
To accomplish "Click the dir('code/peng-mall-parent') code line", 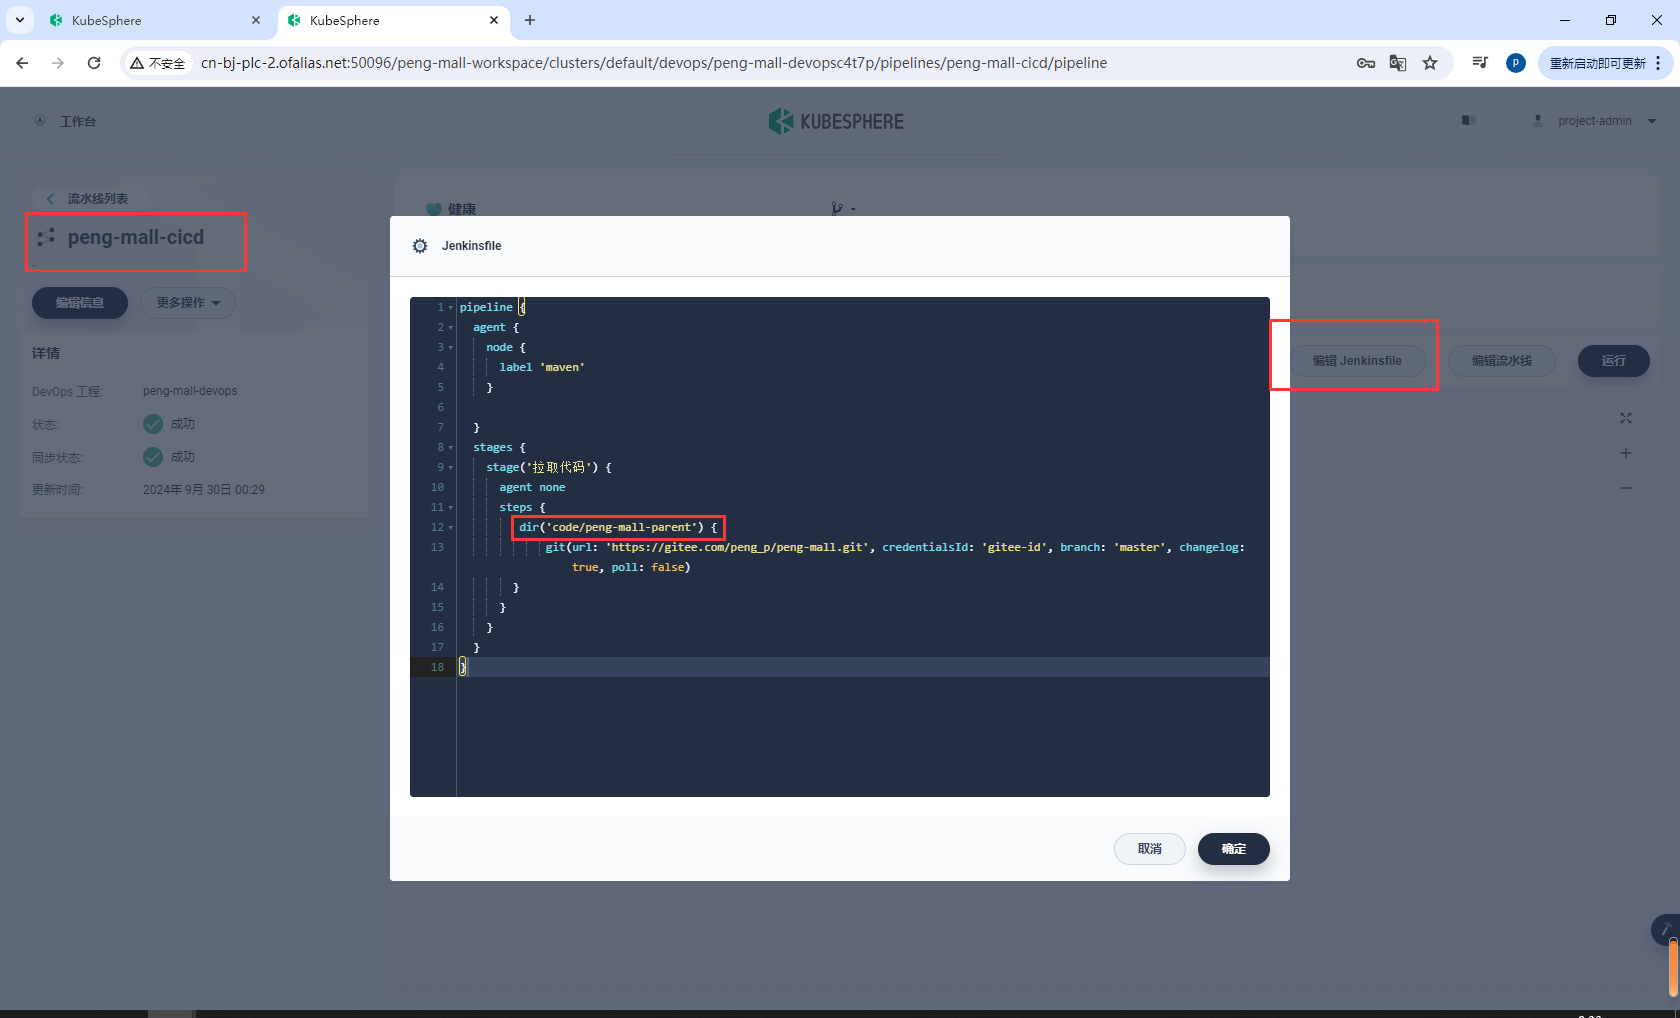I will tap(618, 527).
